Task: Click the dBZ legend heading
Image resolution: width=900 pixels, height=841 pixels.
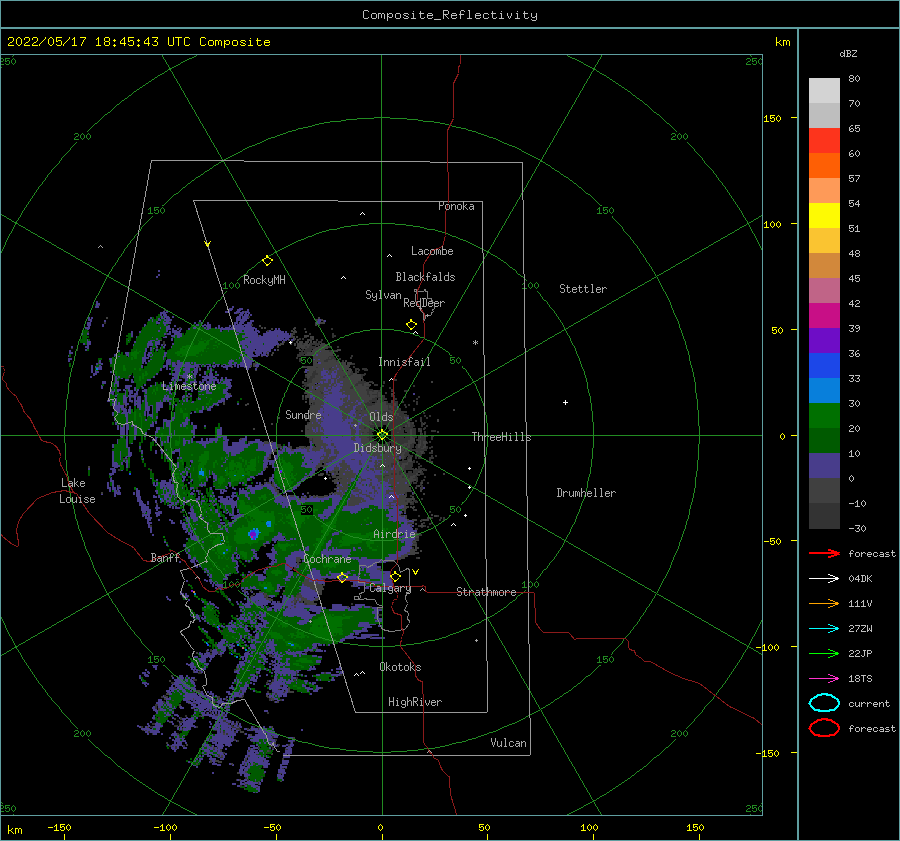Action: point(848,53)
